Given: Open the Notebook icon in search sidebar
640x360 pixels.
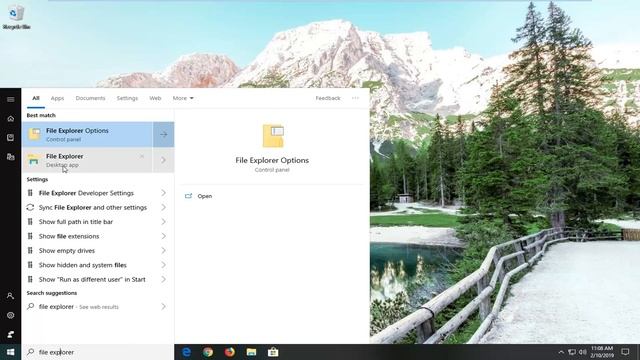Looking at the screenshot, I should (x=11, y=138).
